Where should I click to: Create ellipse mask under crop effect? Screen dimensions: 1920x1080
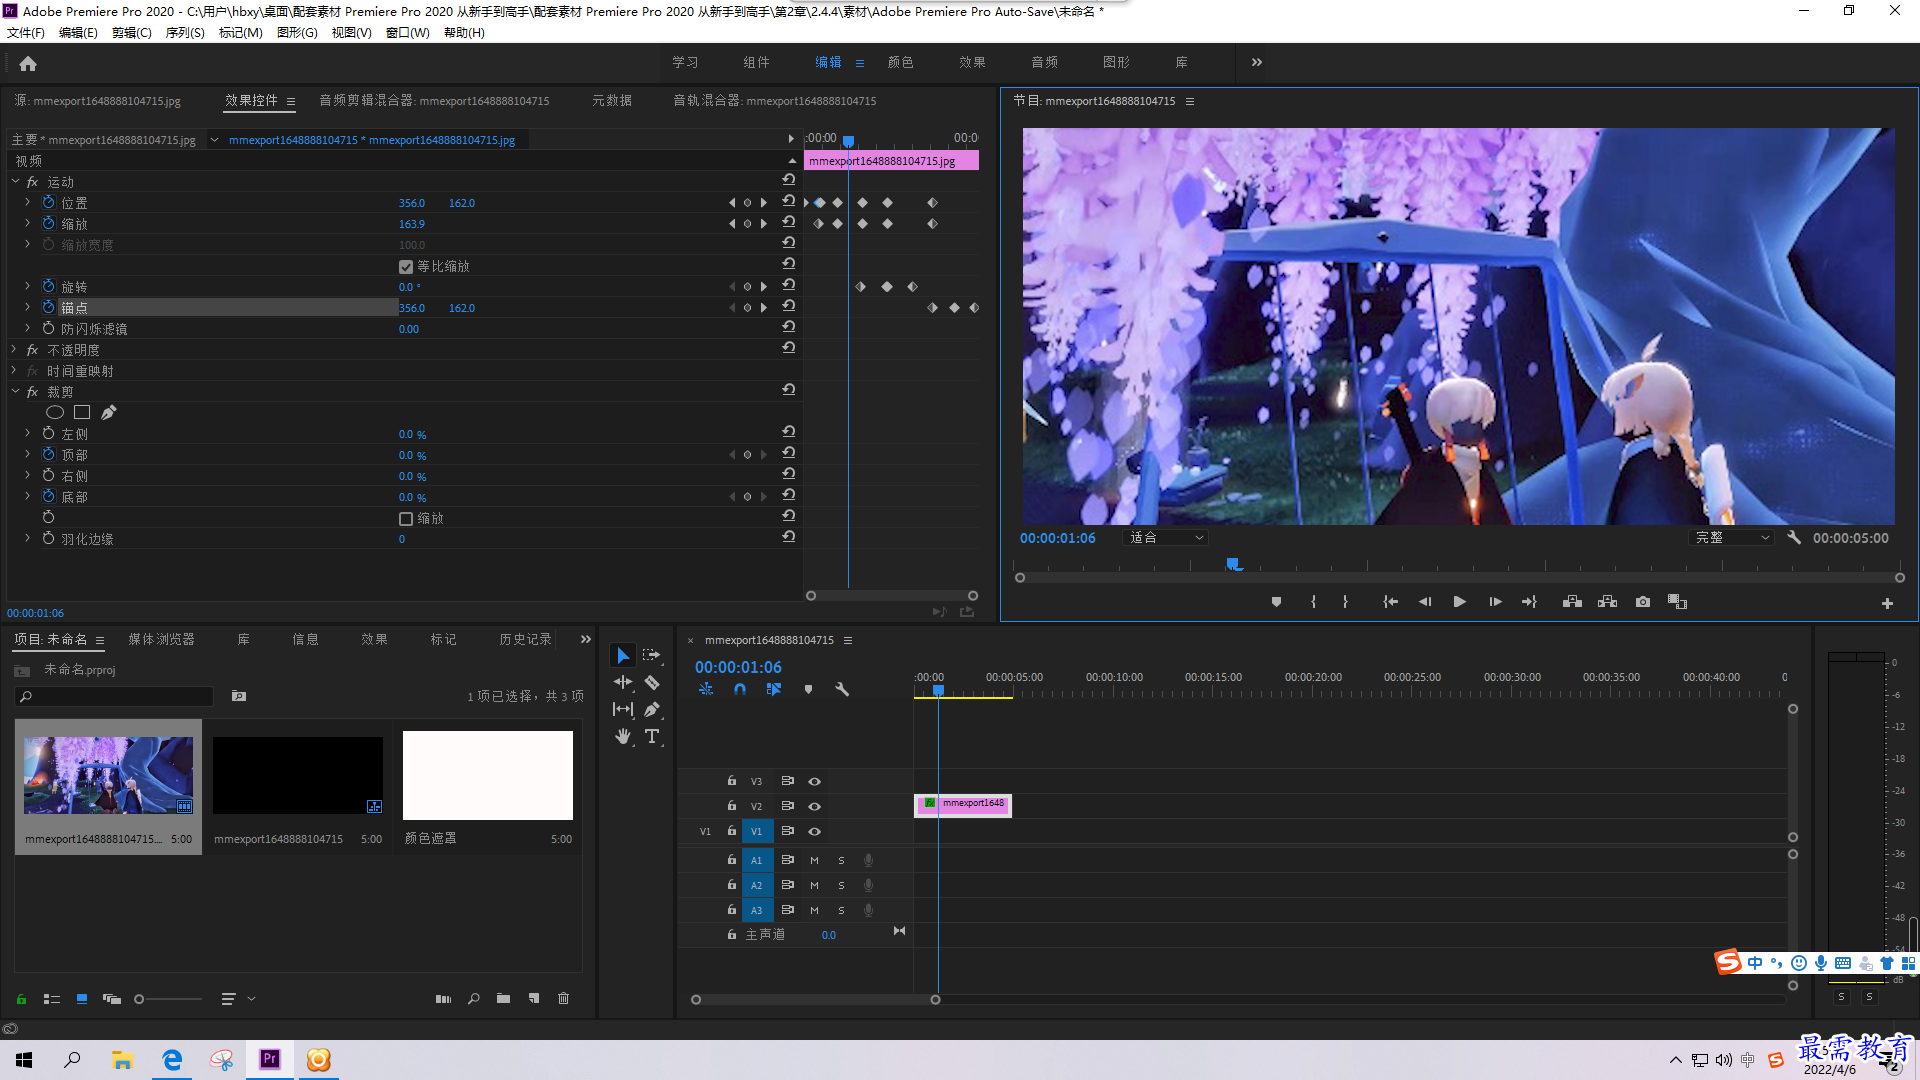coord(55,413)
